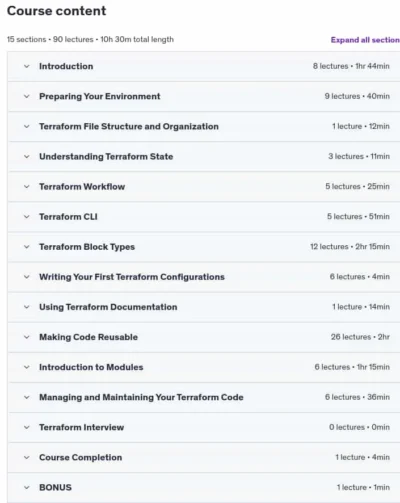Expand the Introduction section chevron

click(x=27, y=66)
